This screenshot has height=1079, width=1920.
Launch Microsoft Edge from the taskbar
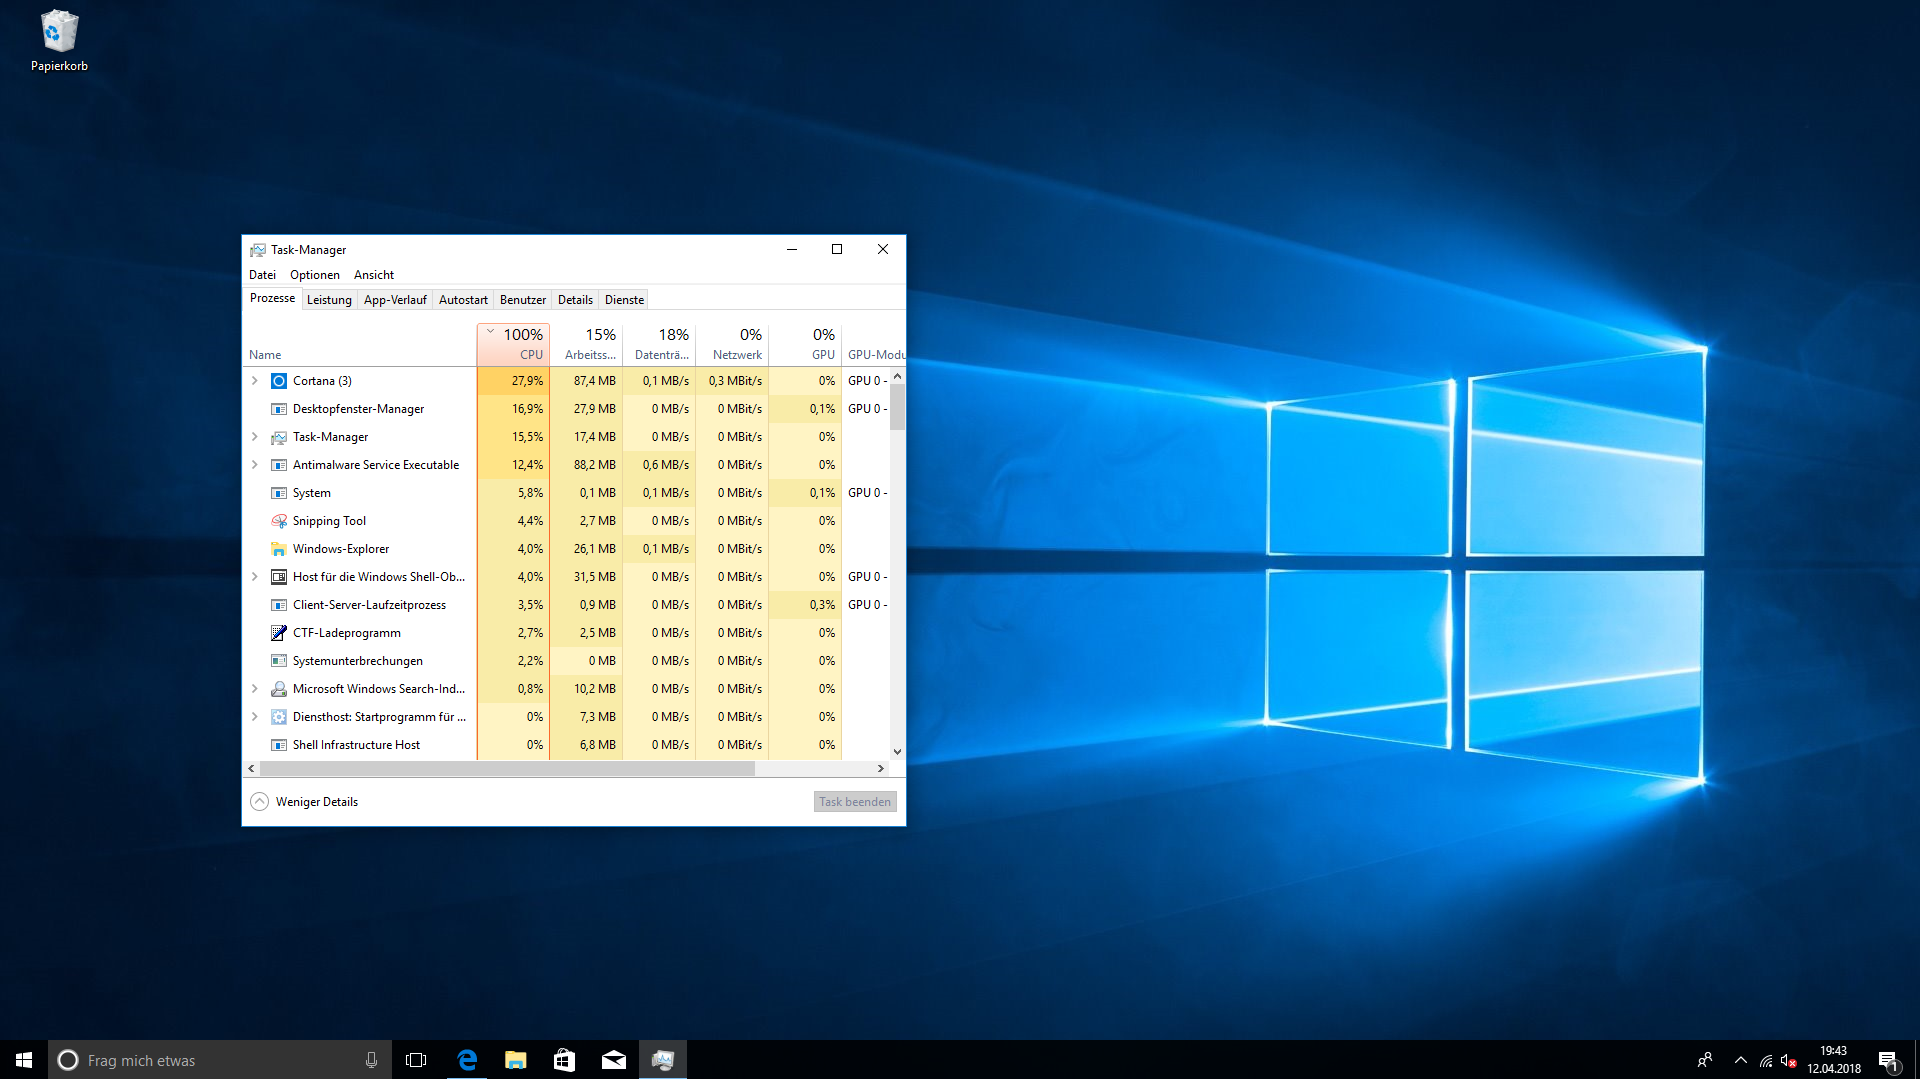(466, 1060)
